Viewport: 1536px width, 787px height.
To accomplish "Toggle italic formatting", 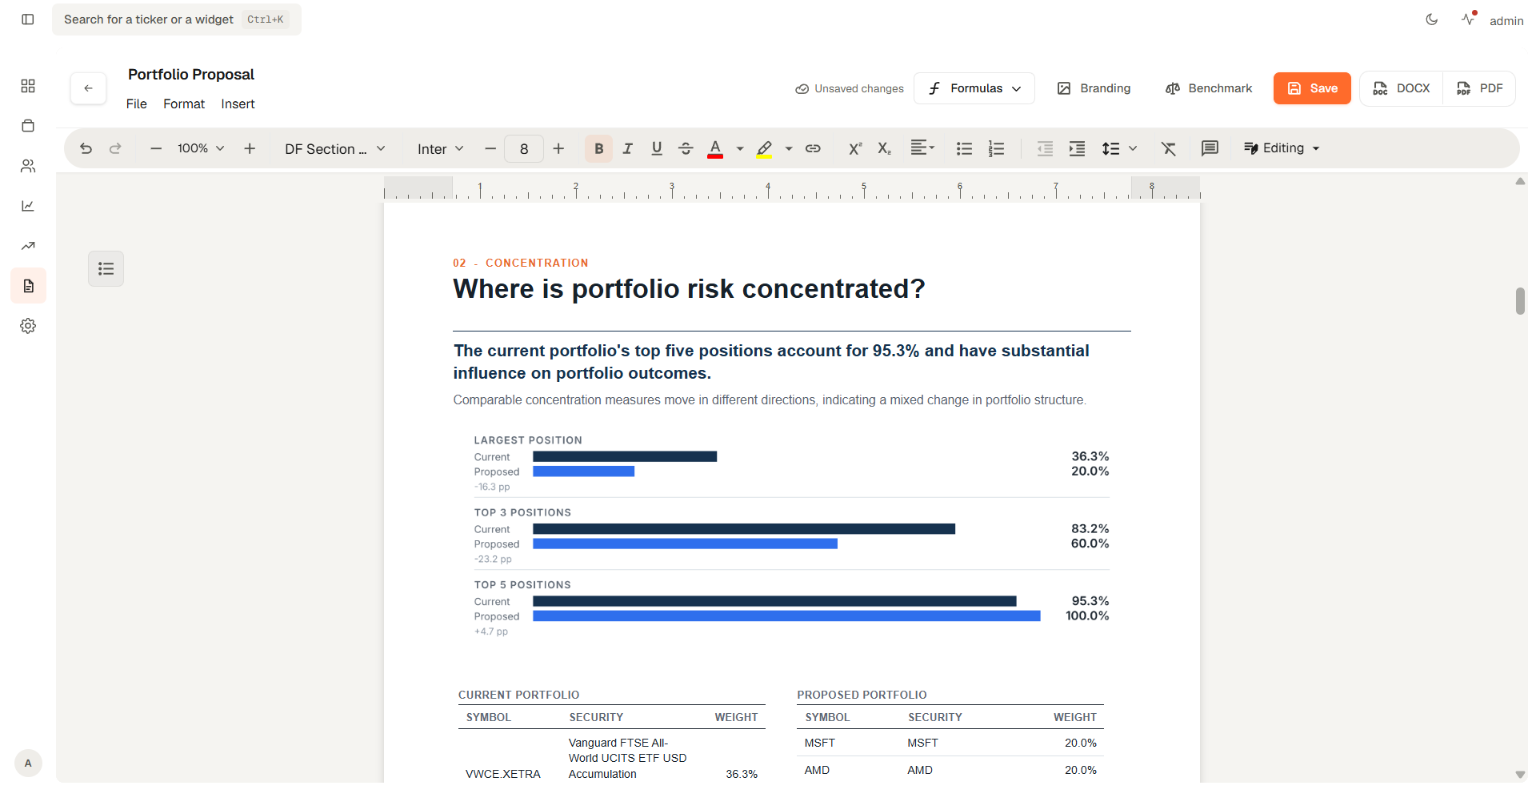I will tap(628, 148).
